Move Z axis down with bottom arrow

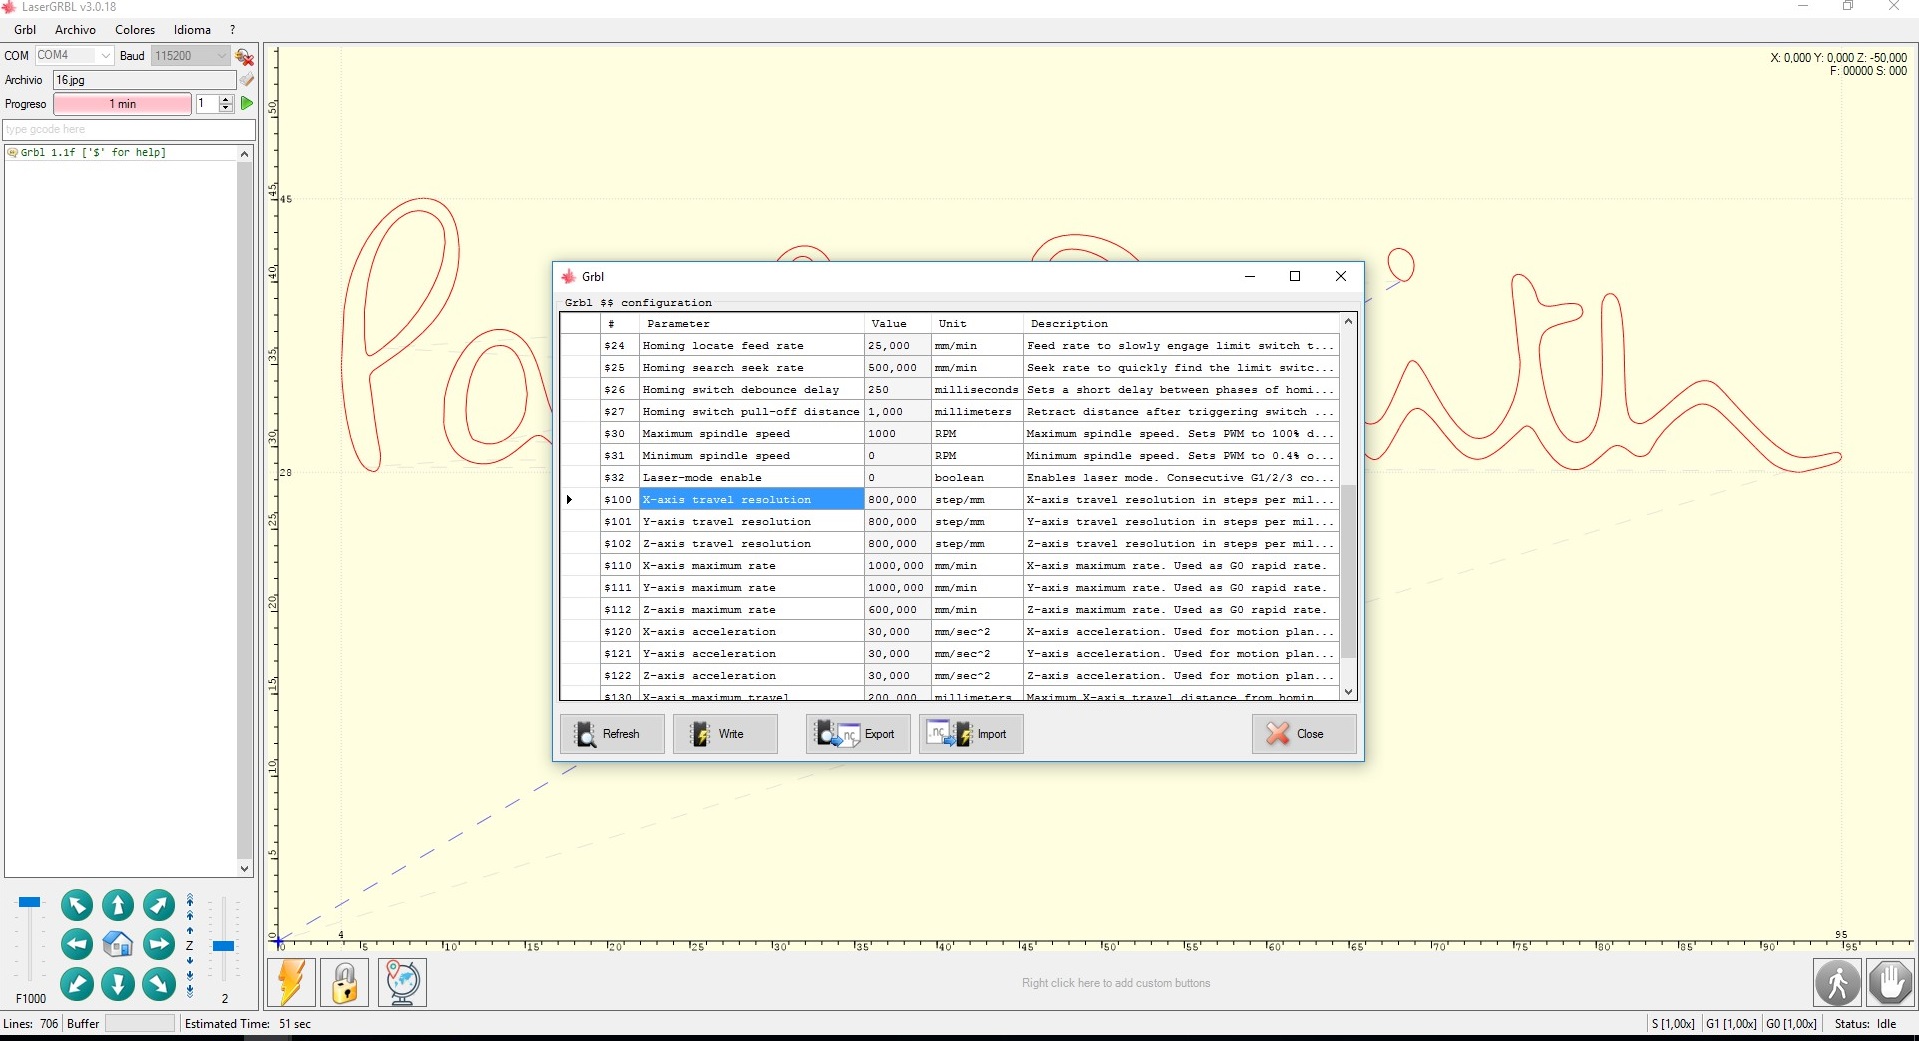[190, 992]
